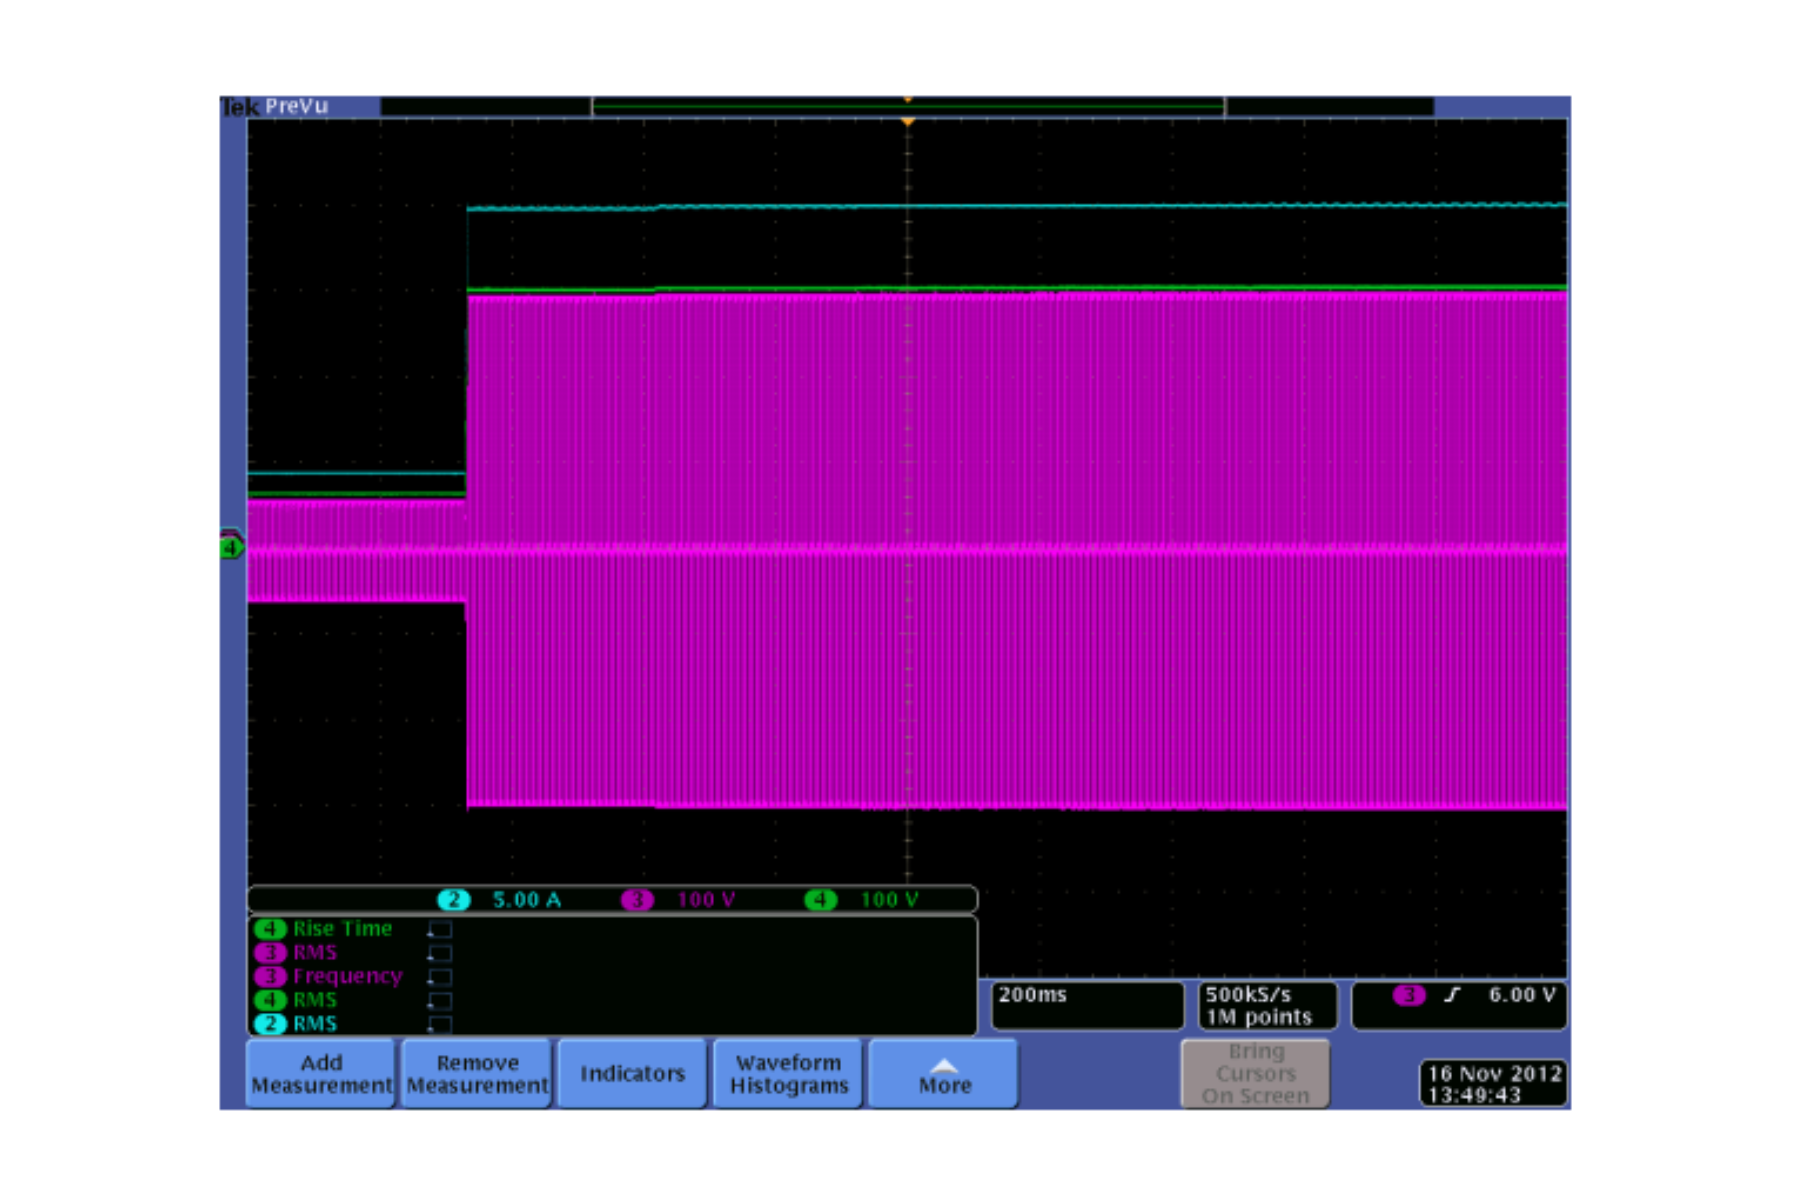The image size is (1800, 1200).
Task: Click the orange trigger position marker at top
Action: (x=907, y=122)
